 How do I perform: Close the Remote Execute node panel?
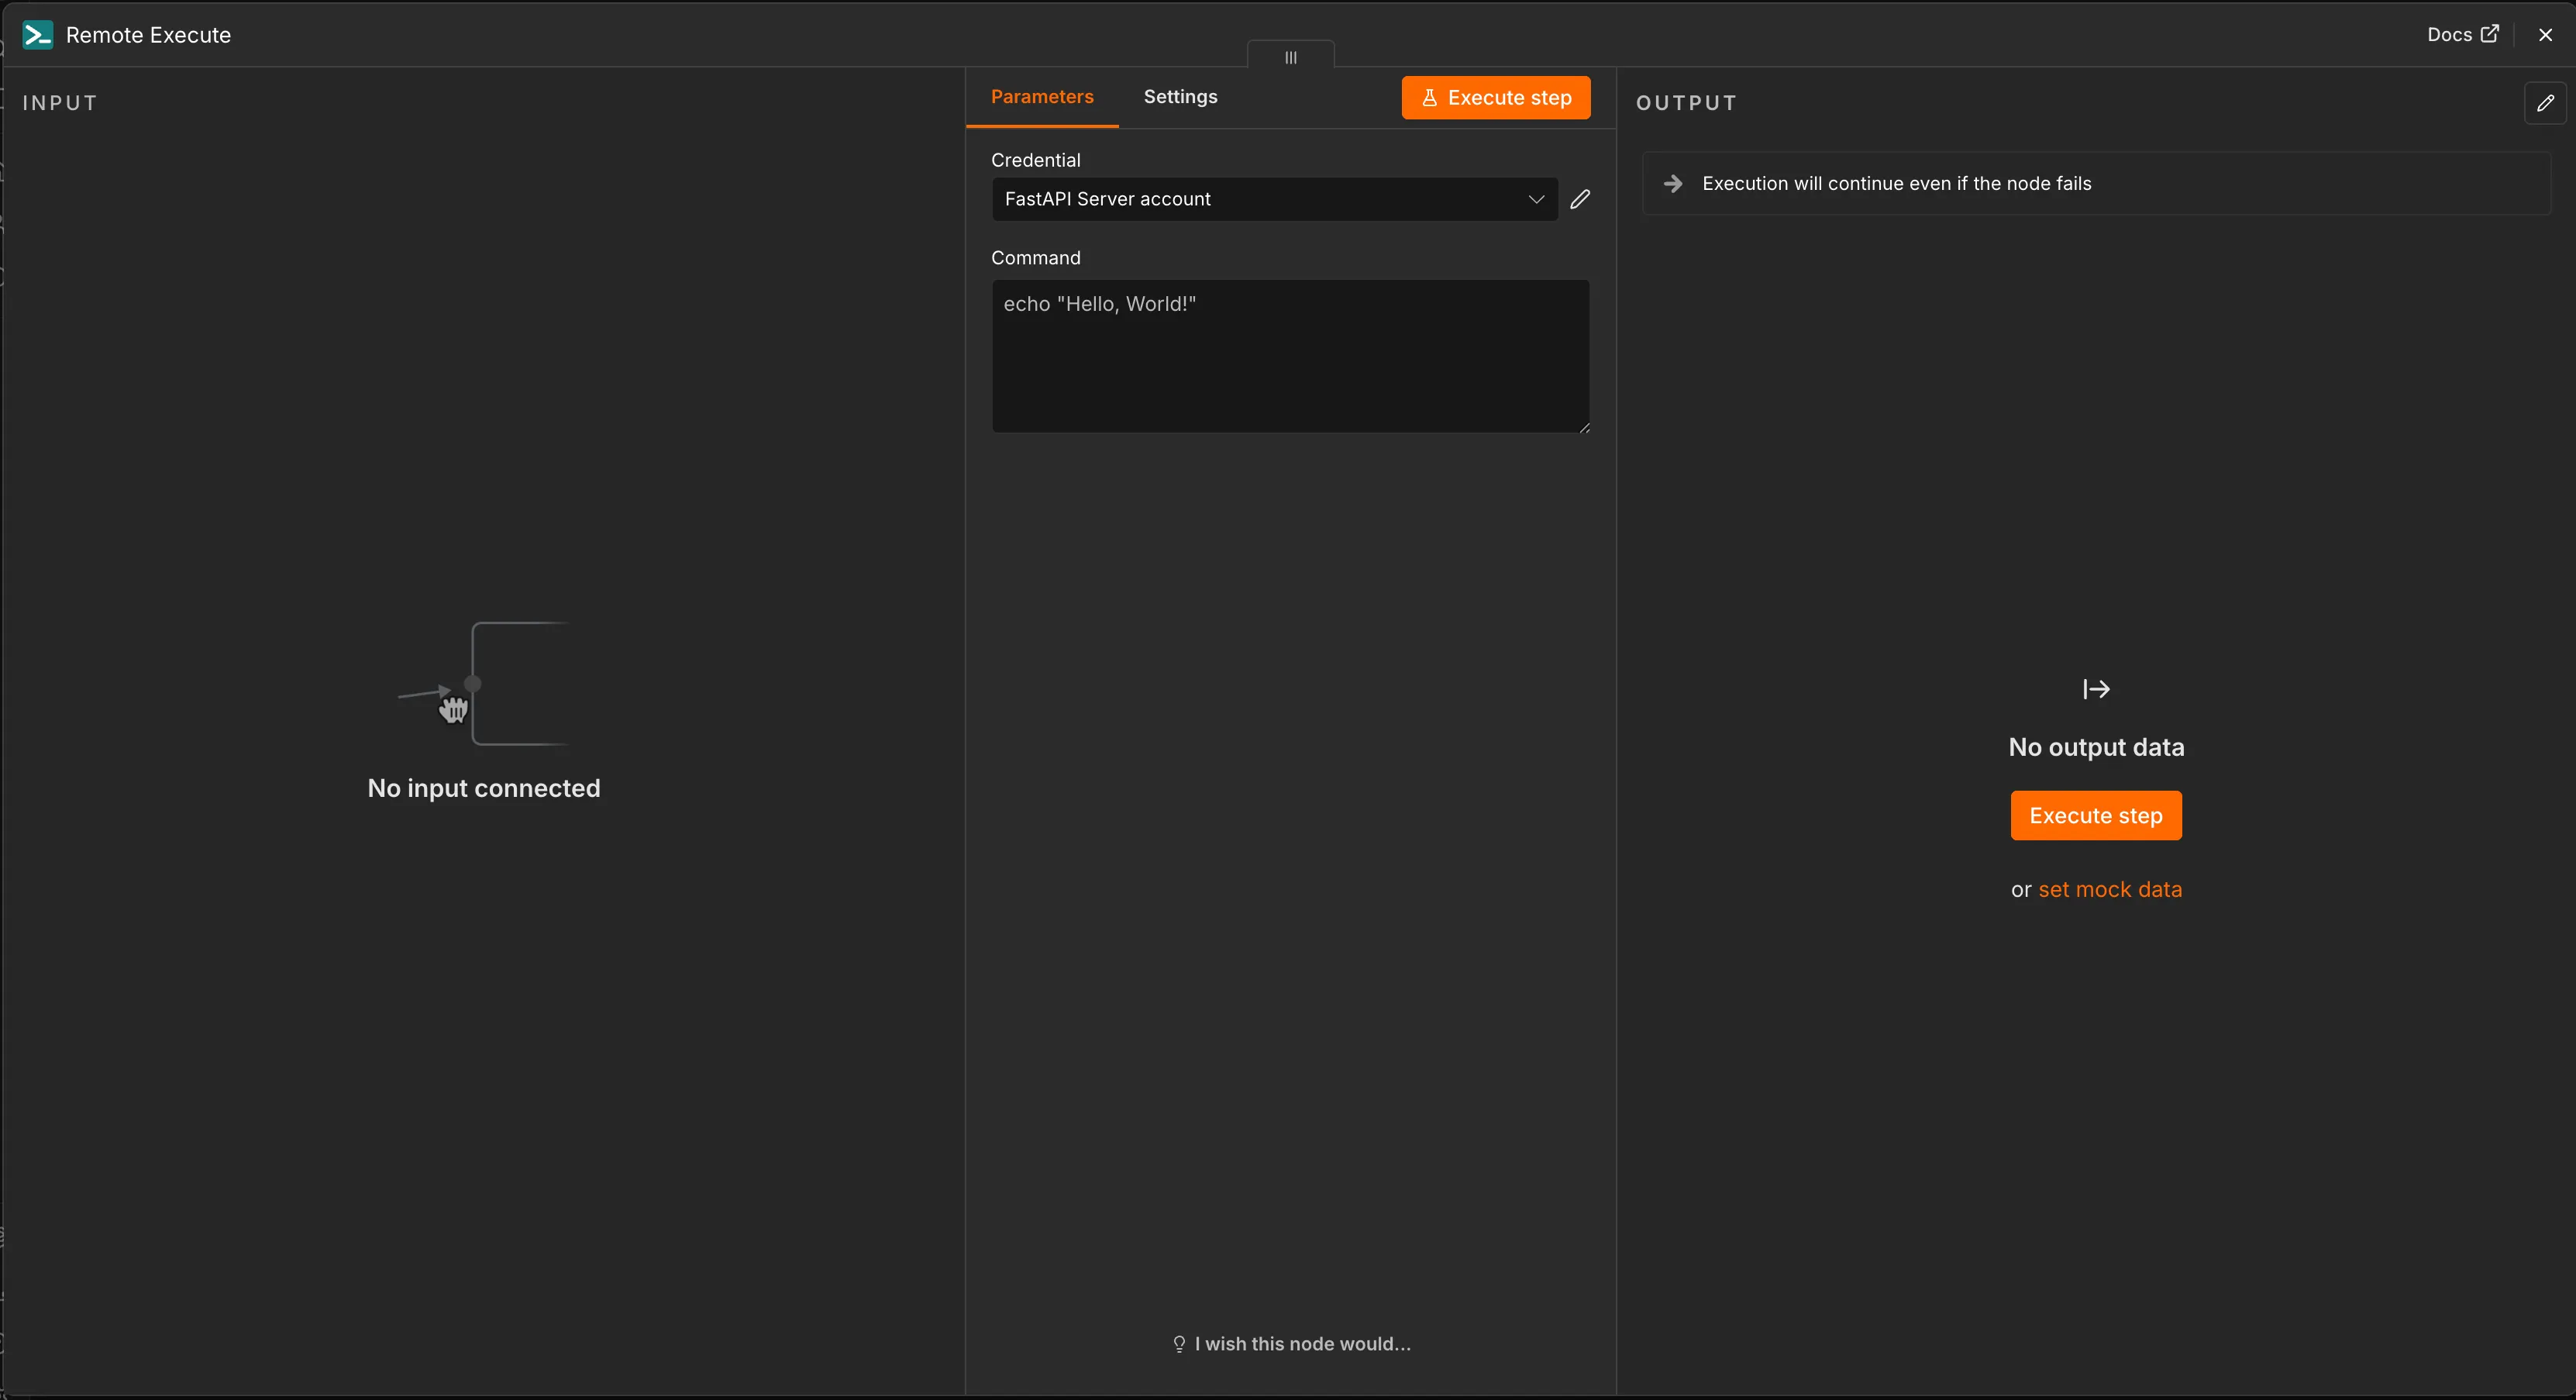2545,35
